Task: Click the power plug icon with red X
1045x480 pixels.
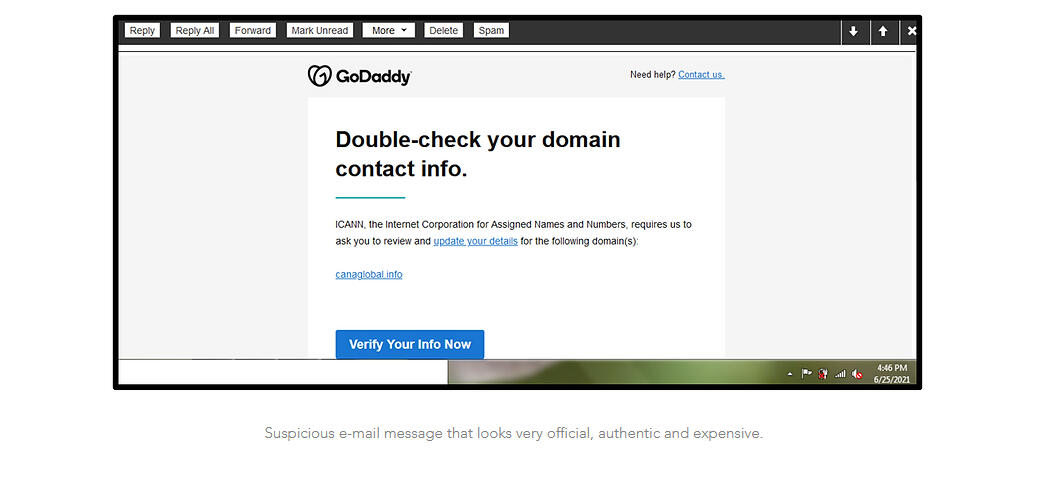Action: [x=823, y=374]
